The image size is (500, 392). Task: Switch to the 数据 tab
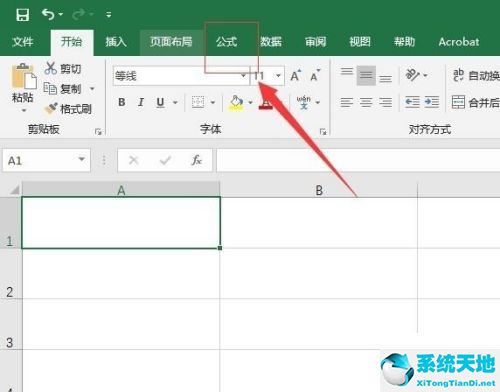tap(271, 42)
